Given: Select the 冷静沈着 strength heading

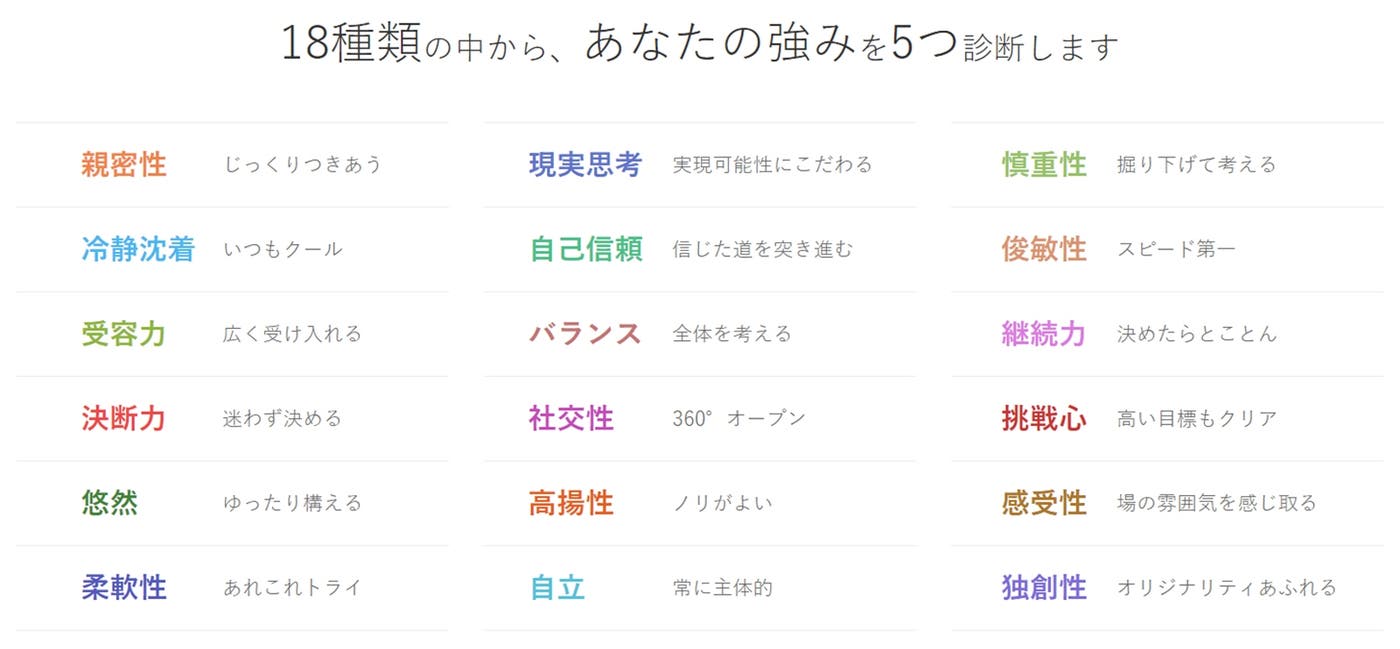Looking at the screenshot, I should 138,249.
